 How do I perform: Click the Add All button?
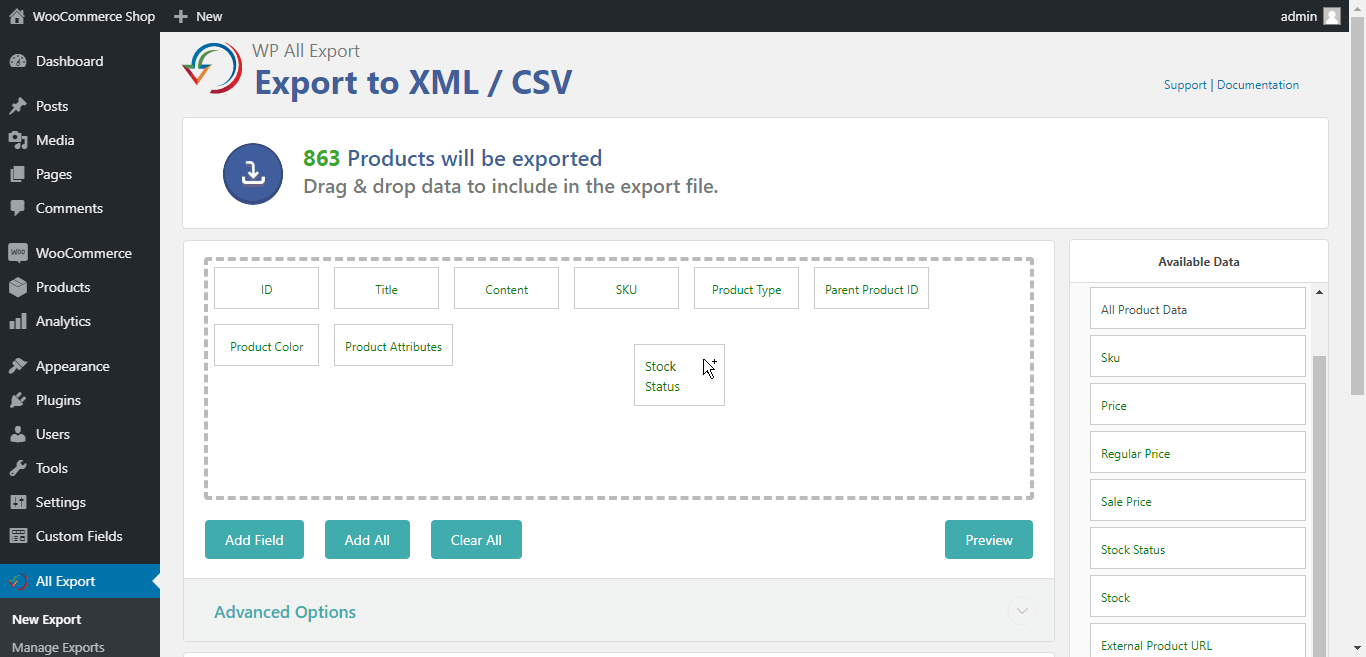(367, 539)
